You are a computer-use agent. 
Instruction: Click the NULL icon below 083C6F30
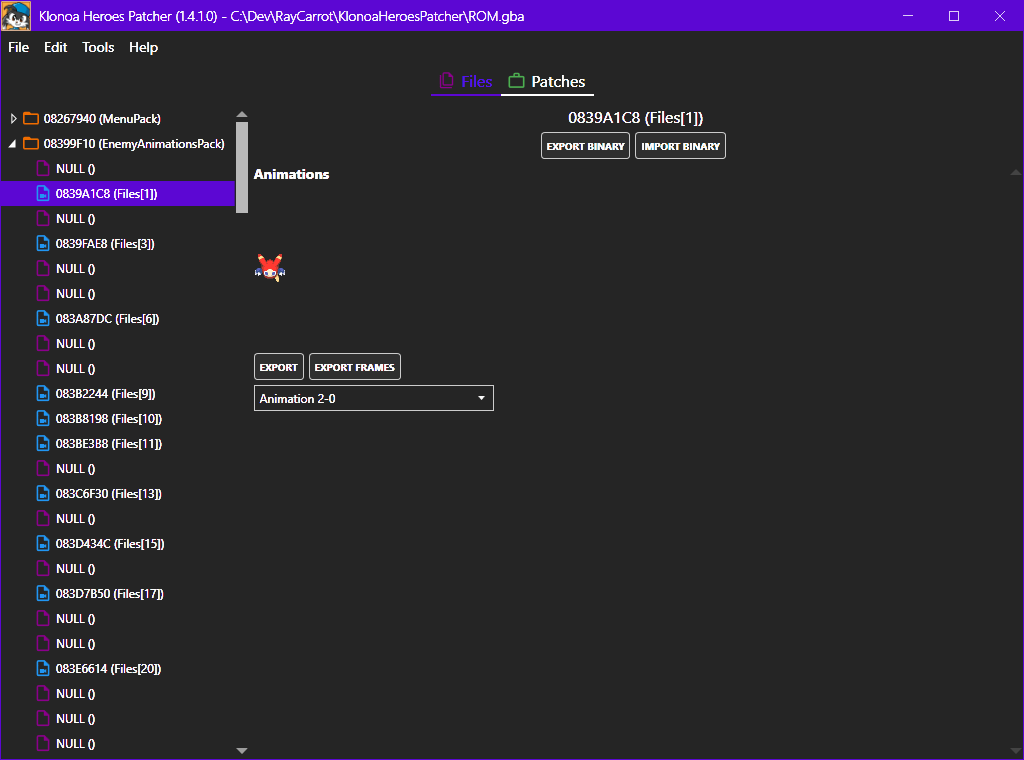[x=43, y=519]
